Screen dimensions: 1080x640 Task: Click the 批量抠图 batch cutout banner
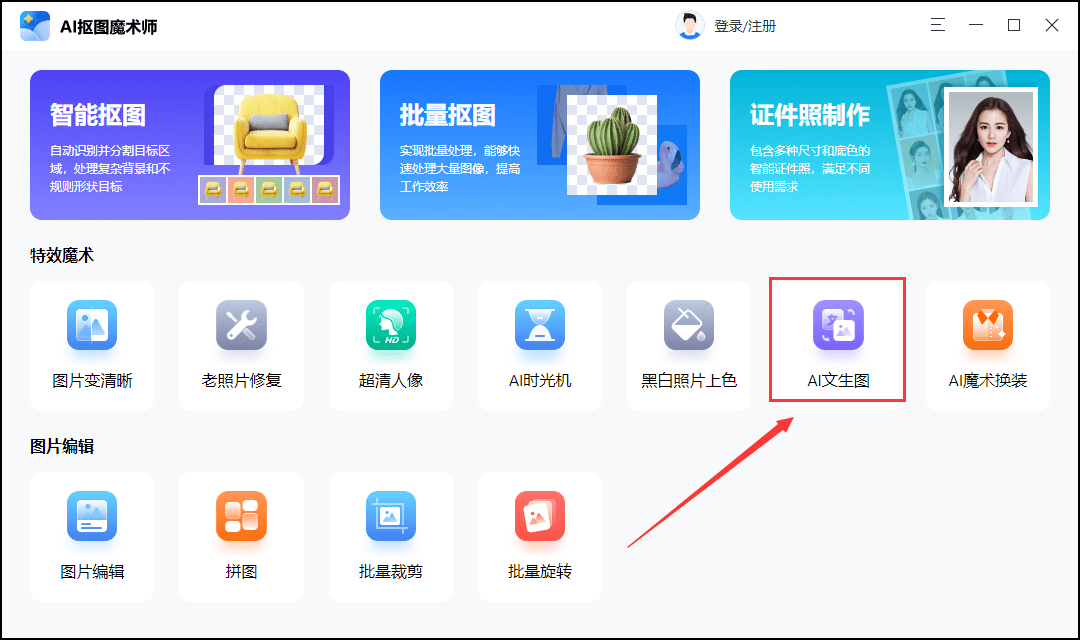[x=540, y=145]
